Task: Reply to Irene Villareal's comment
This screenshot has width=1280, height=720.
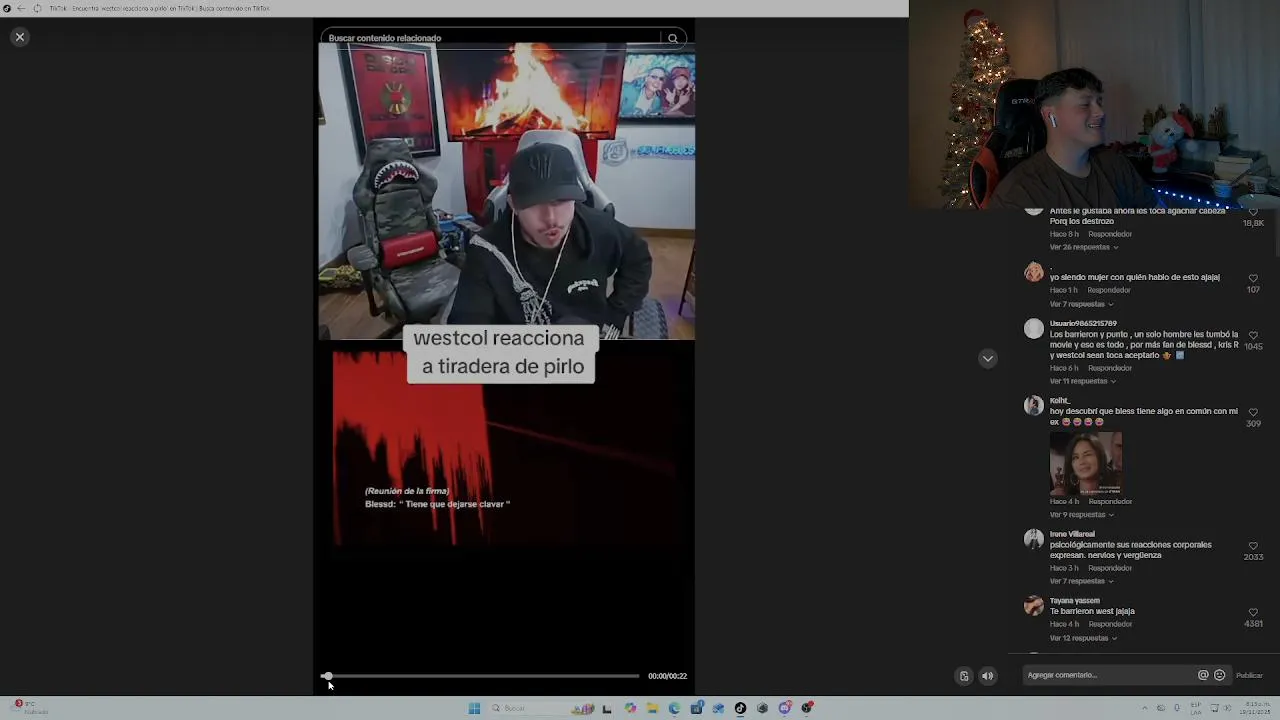Action: coord(1110,568)
